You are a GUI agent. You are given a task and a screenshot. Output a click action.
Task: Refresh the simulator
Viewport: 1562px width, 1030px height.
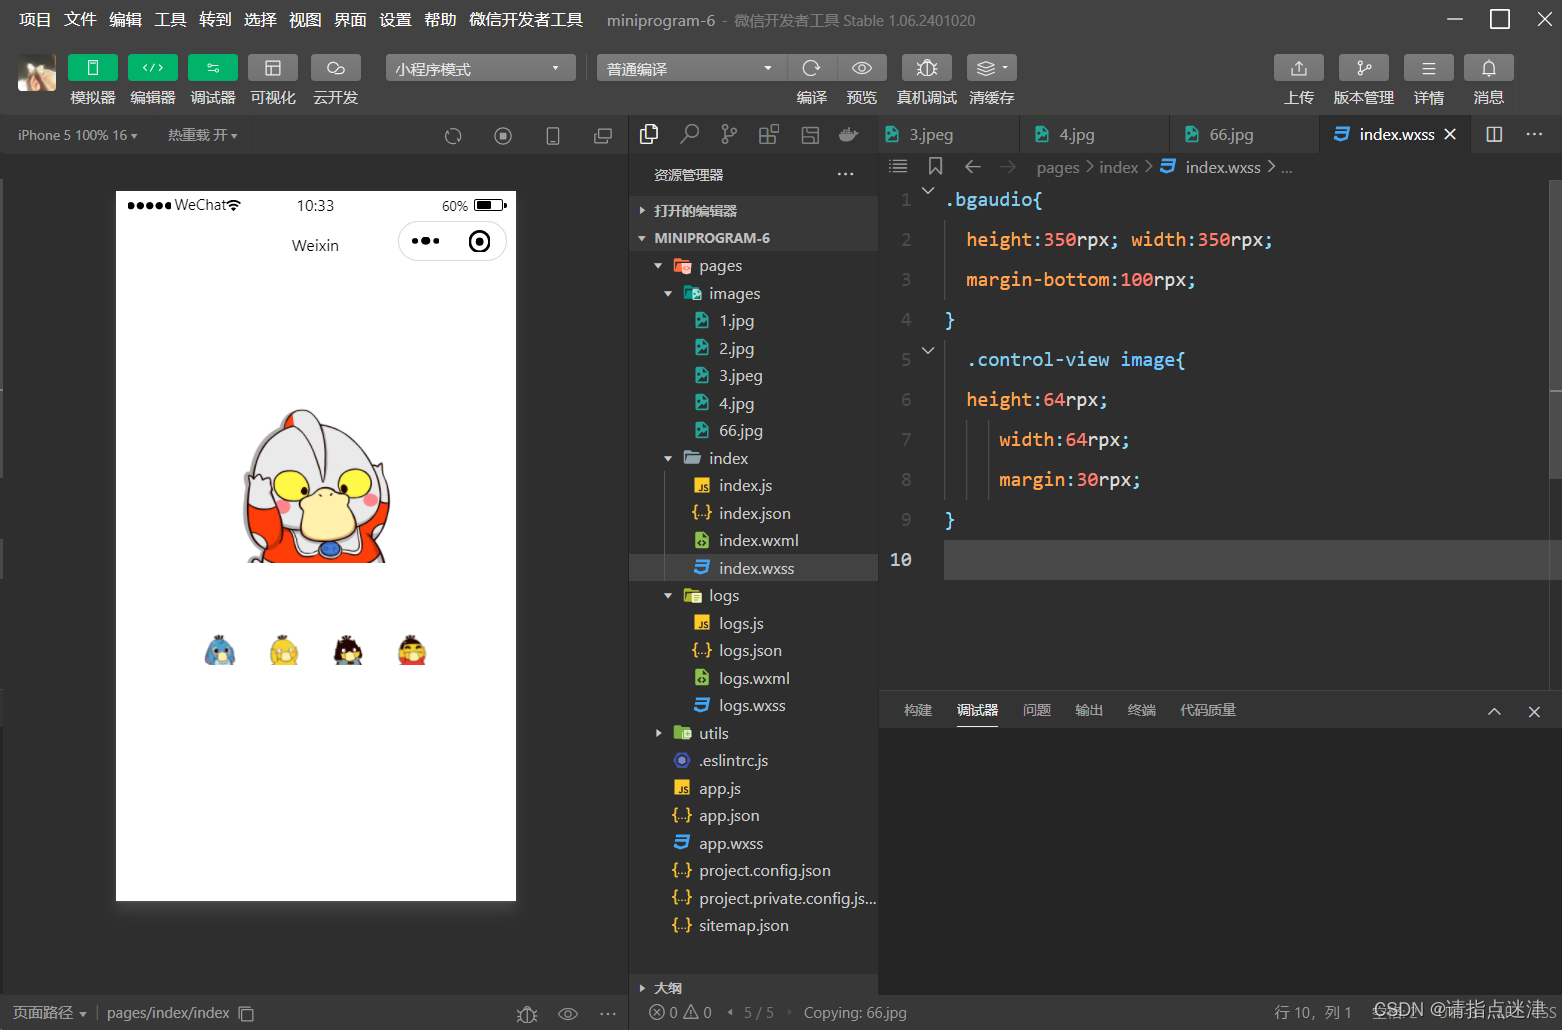pyautogui.click(x=453, y=136)
